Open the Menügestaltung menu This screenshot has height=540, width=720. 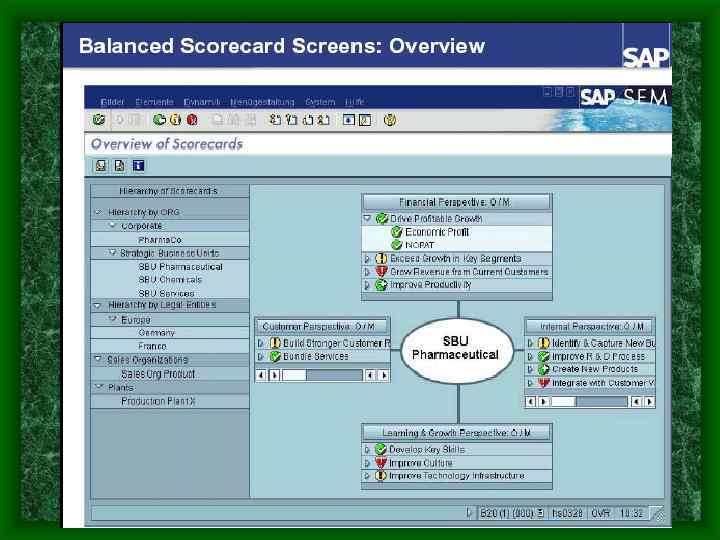tap(262, 102)
